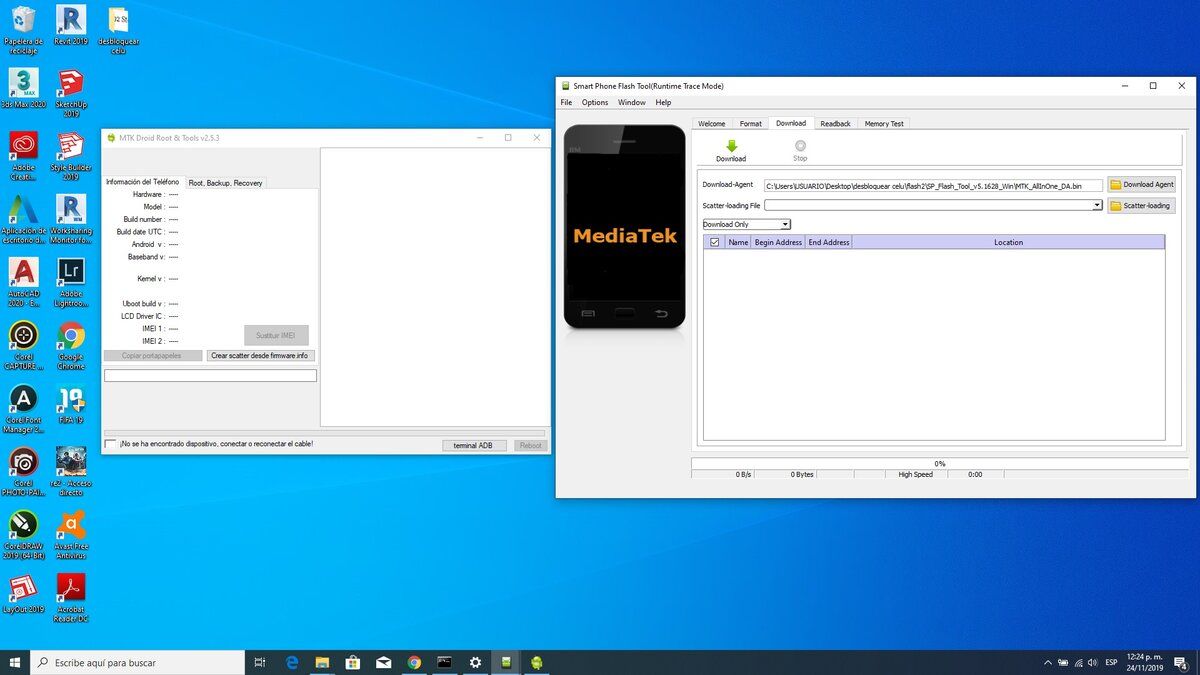Click the Download-Agent path field
The image size is (1200, 675).
[x=933, y=186]
